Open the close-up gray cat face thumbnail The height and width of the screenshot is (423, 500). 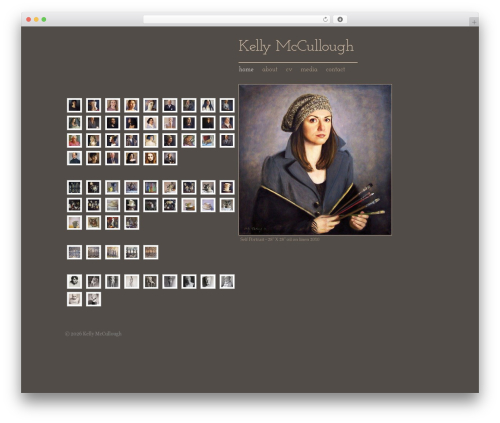pos(227,205)
